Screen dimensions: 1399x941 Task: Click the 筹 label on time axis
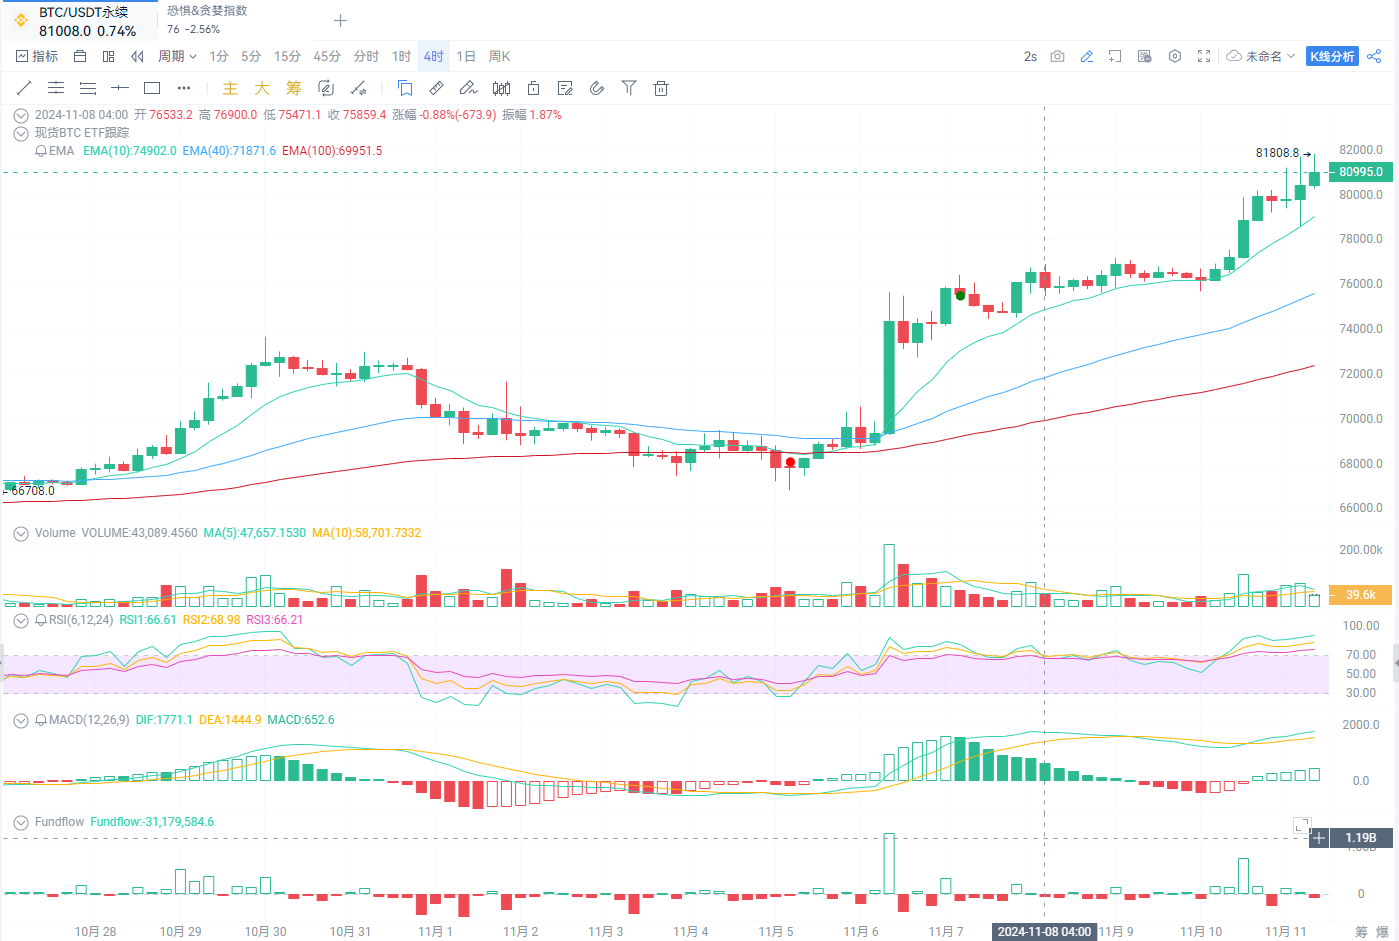1361,931
